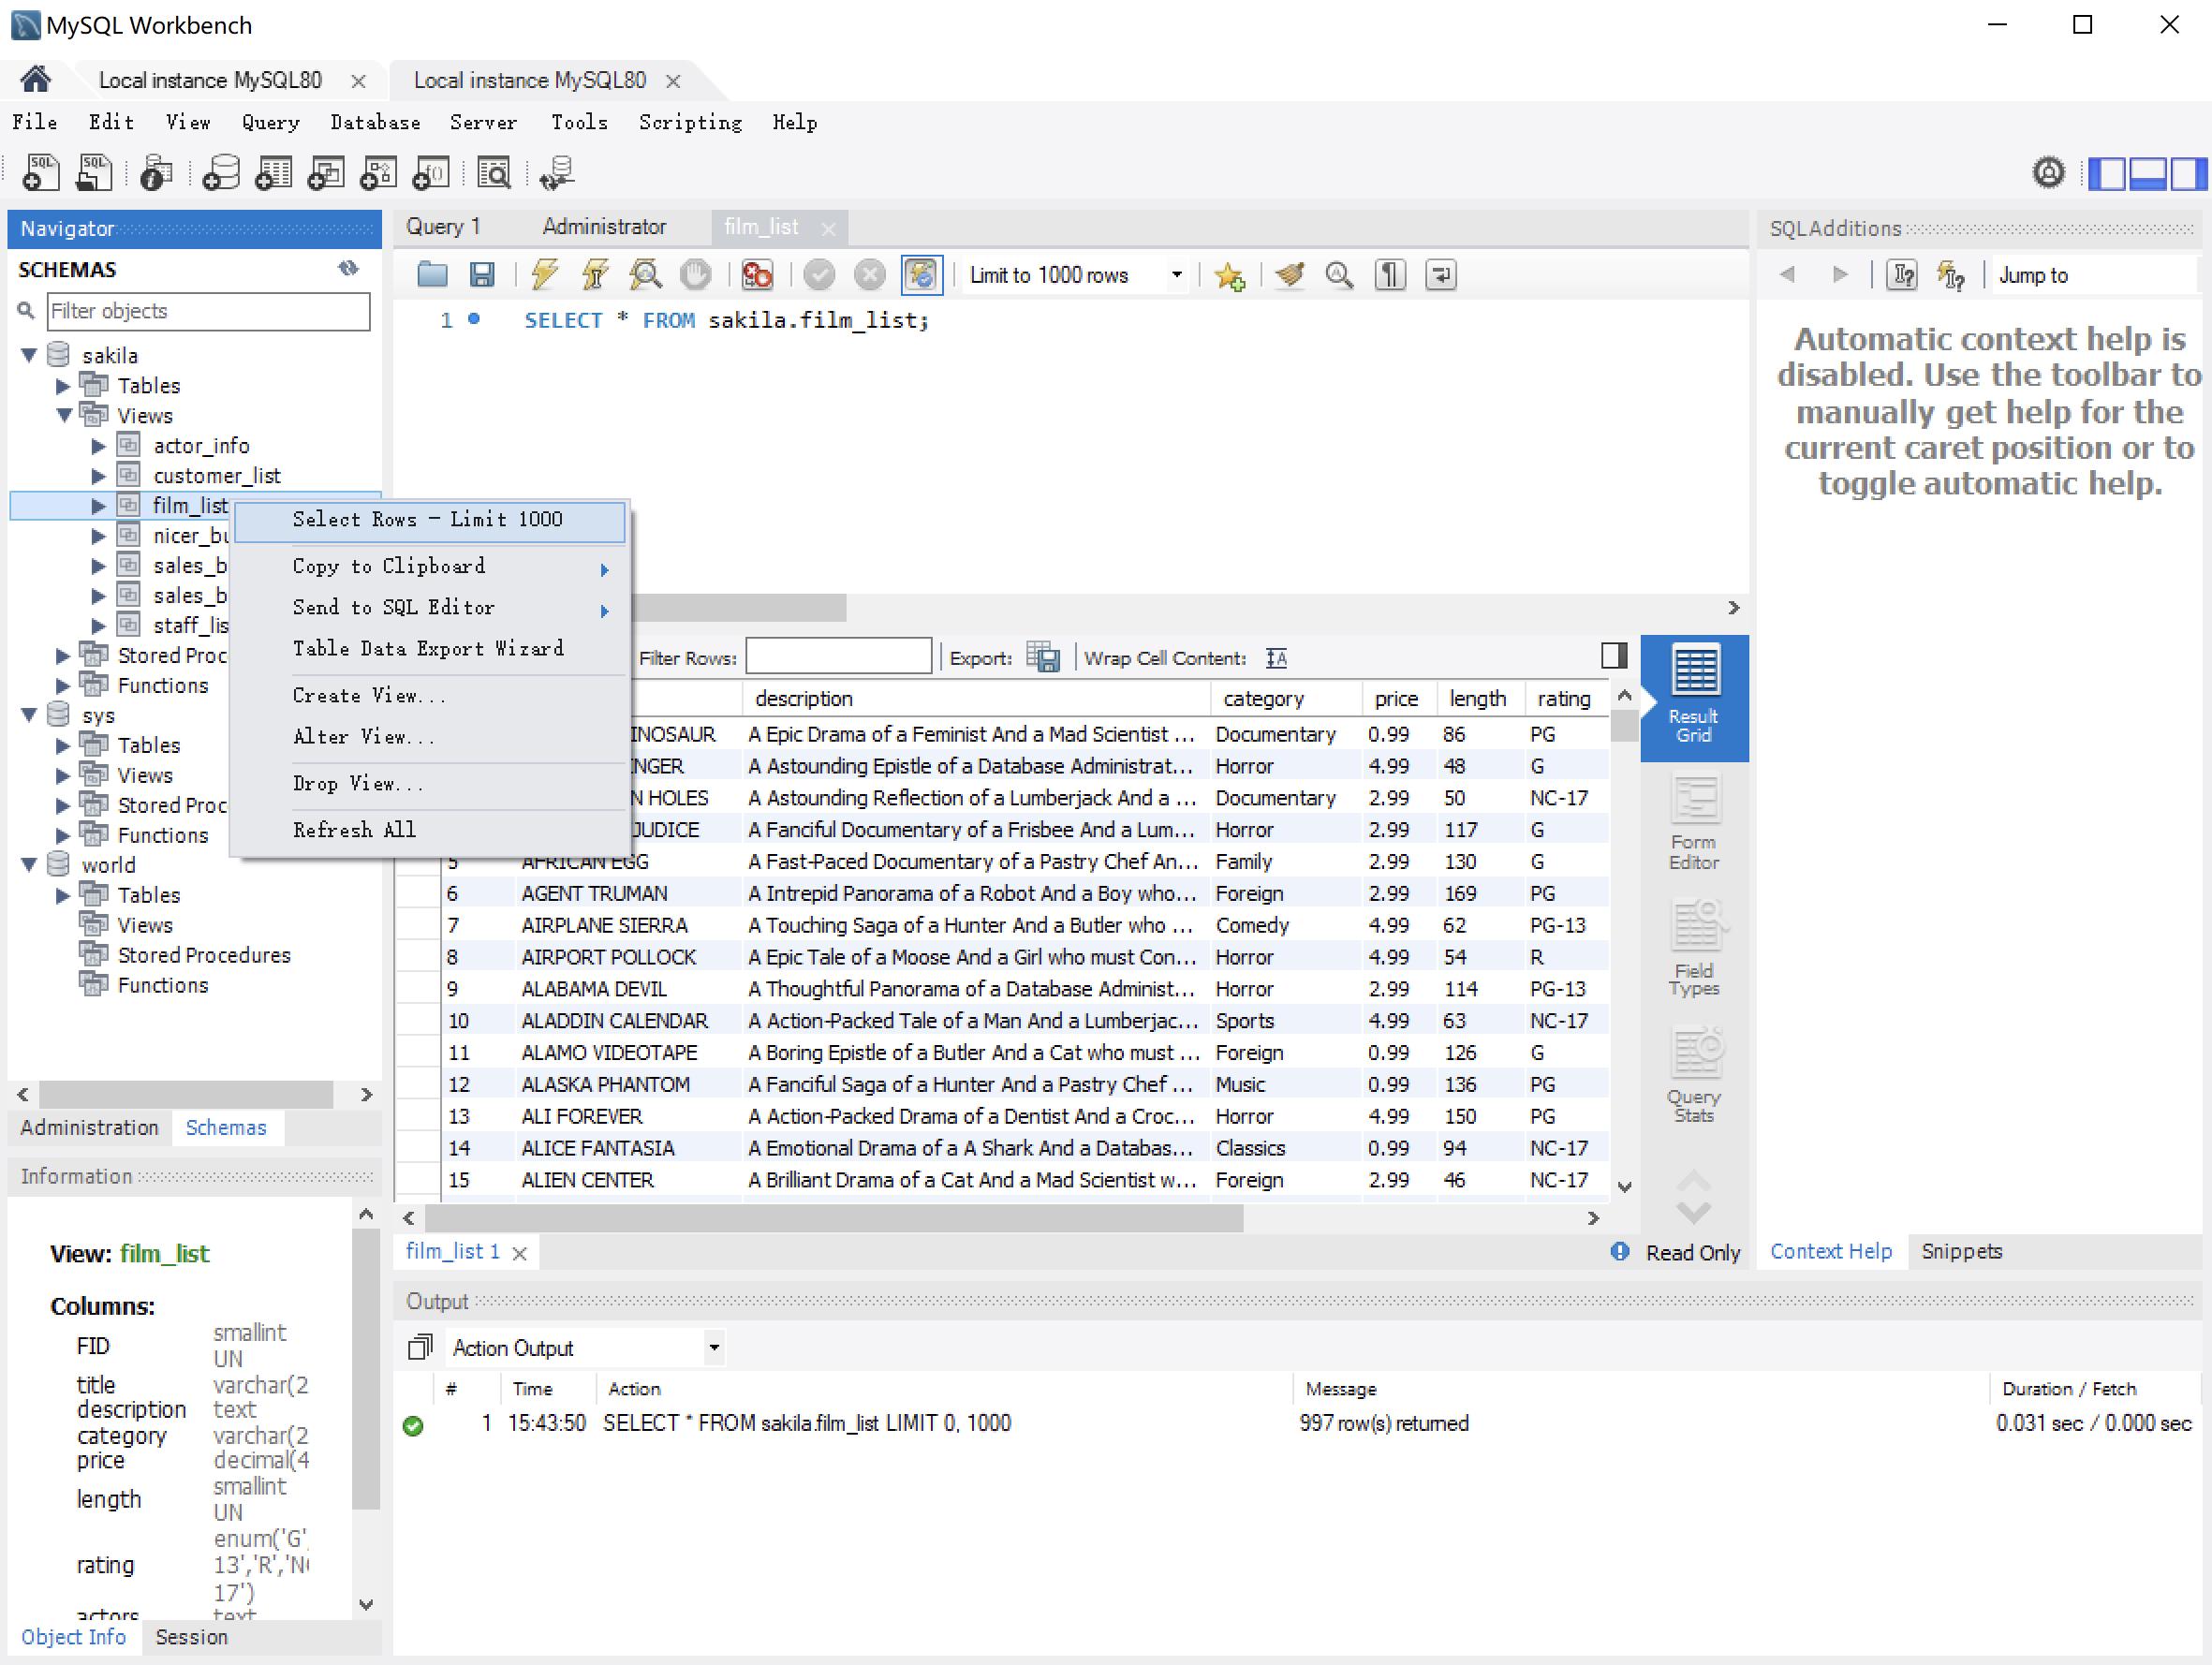Click the Filter Rows input box

click(838, 657)
